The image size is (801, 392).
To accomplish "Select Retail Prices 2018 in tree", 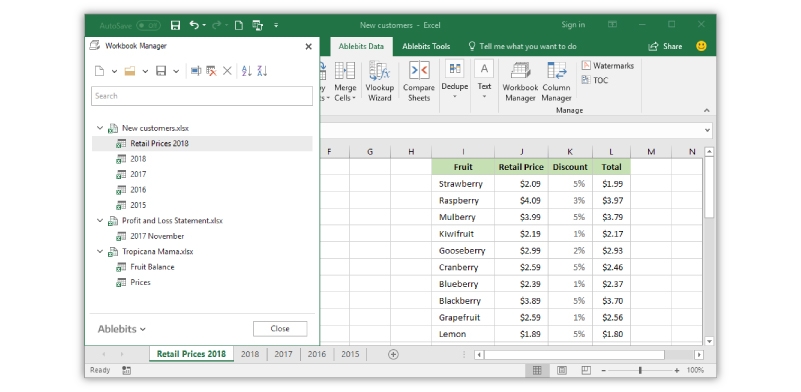I will [202, 144].
